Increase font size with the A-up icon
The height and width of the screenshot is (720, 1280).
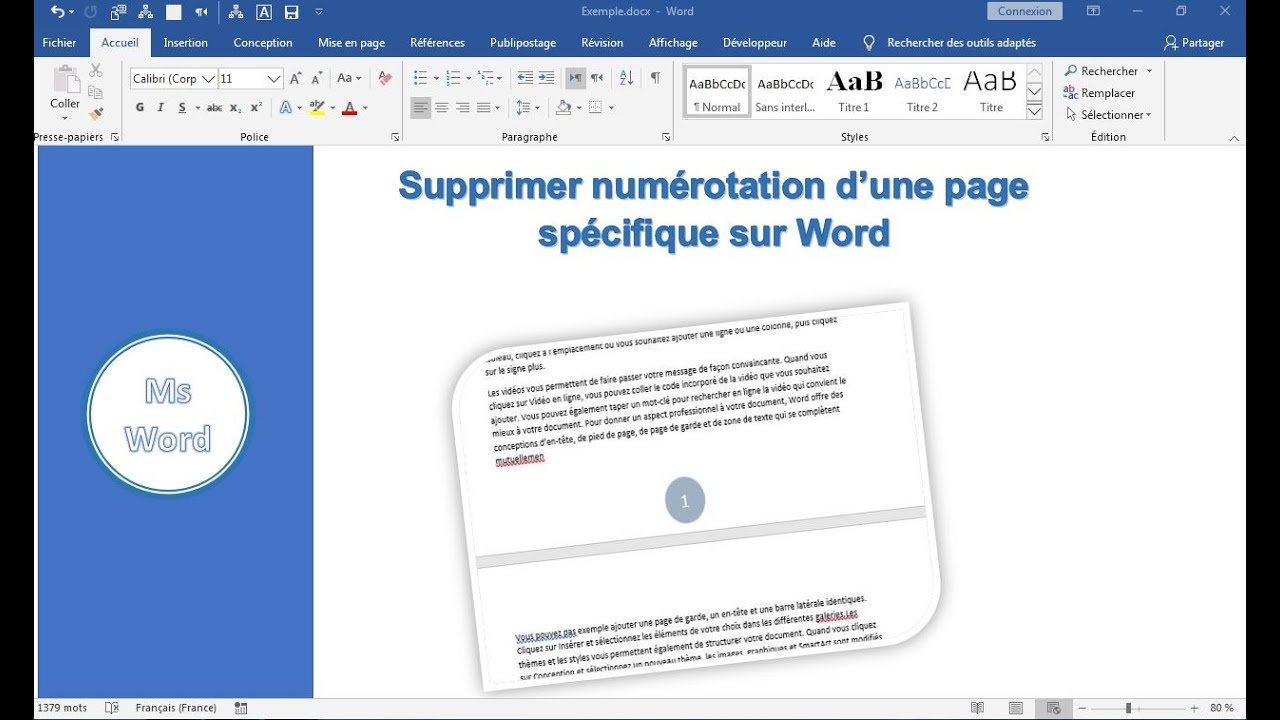[x=296, y=78]
